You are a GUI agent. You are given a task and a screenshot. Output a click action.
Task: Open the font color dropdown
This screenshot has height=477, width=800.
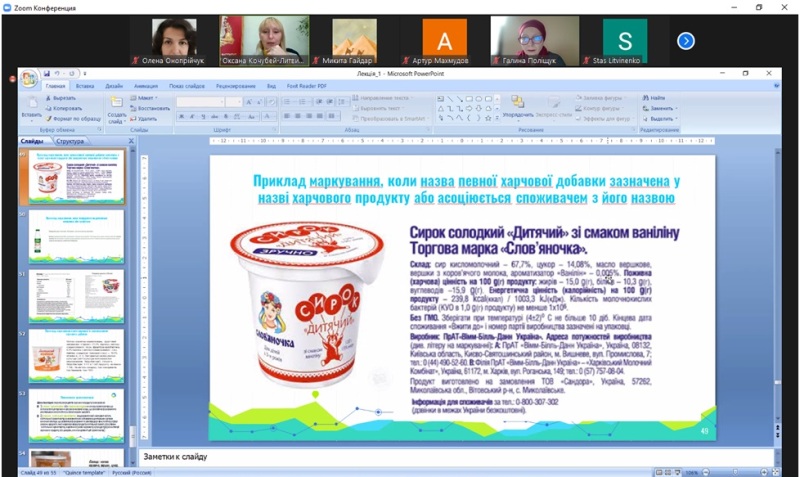268,116
